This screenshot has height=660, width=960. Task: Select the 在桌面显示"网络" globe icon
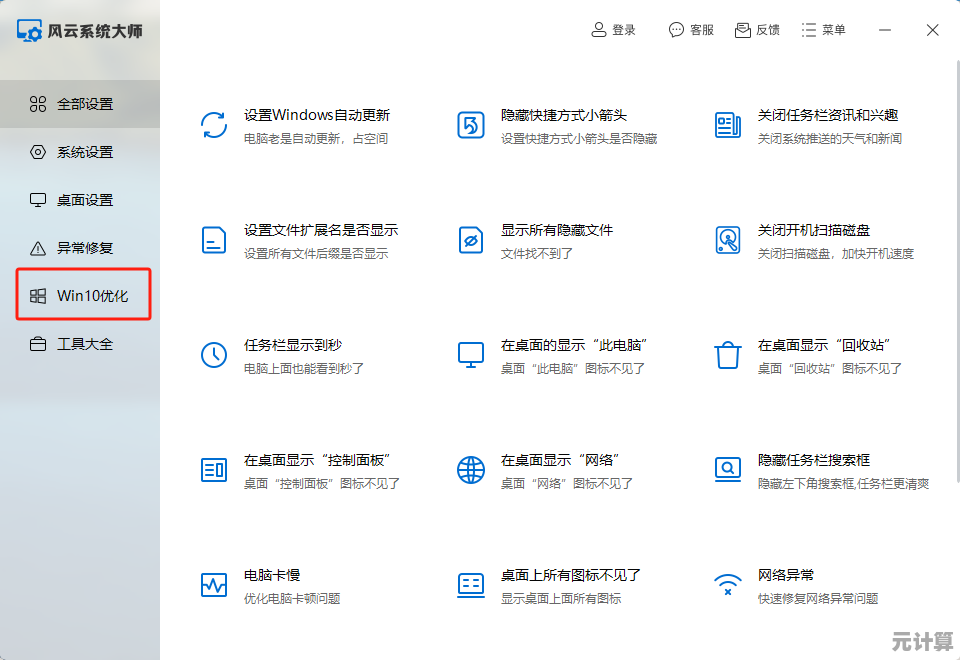[x=470, y=470]
